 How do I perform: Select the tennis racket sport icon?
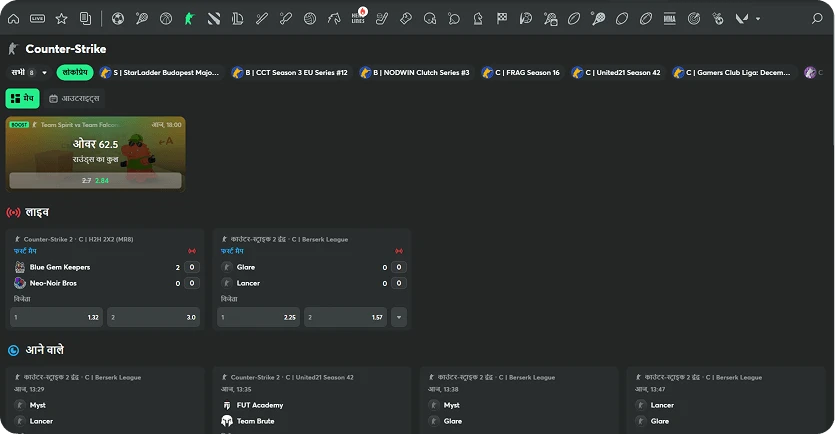[x=142, y=18]
